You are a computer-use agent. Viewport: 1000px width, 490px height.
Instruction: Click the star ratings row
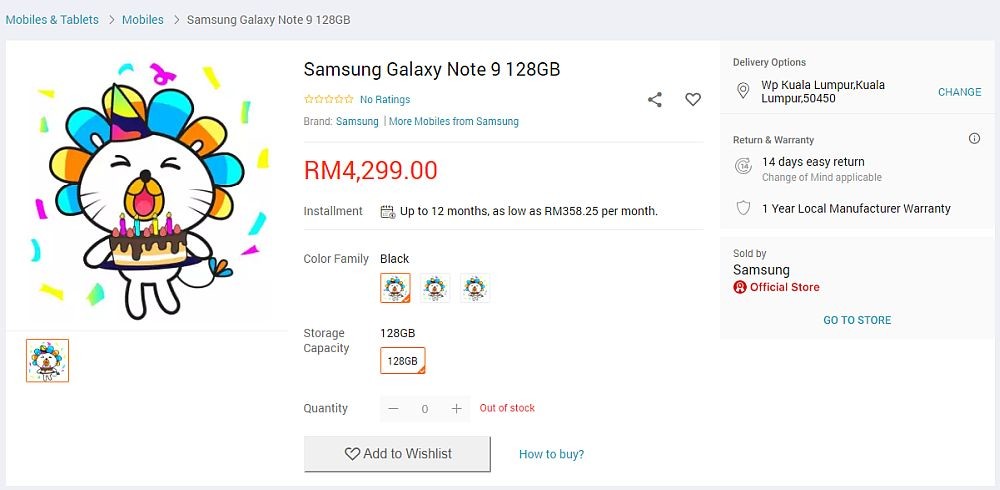(328, 99)
